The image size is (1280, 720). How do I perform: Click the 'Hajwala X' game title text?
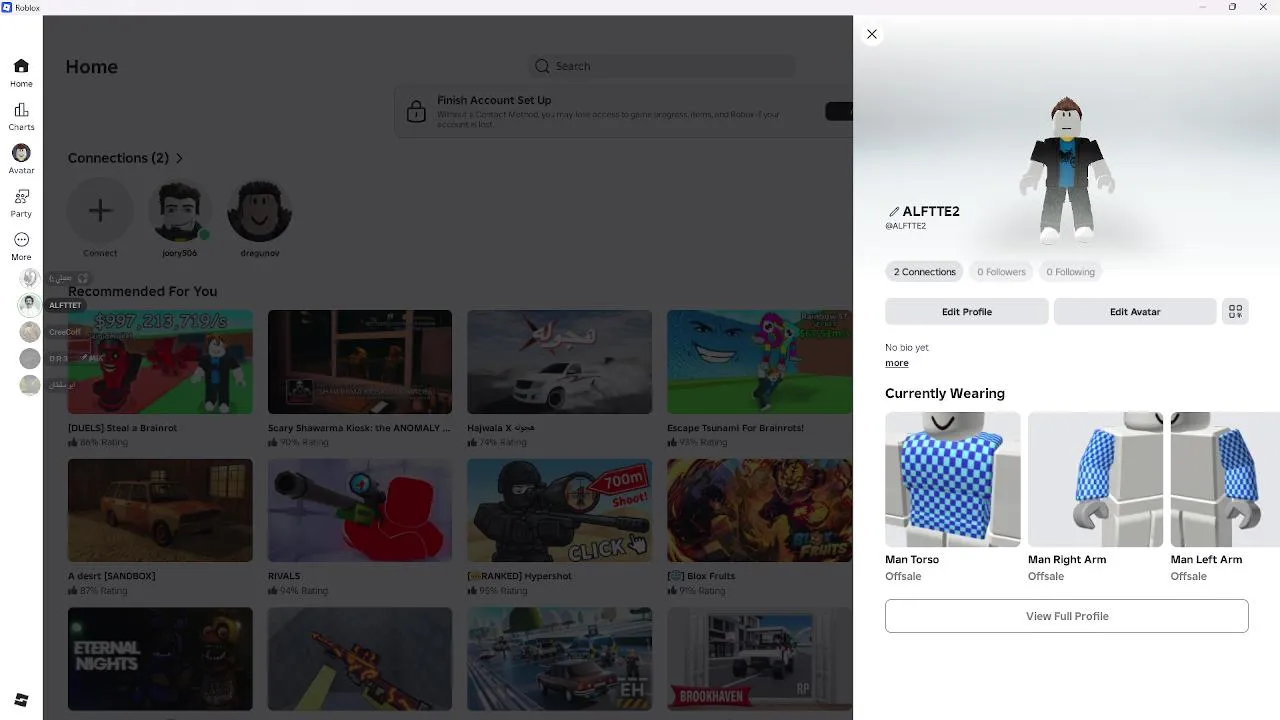click(500, 428)
